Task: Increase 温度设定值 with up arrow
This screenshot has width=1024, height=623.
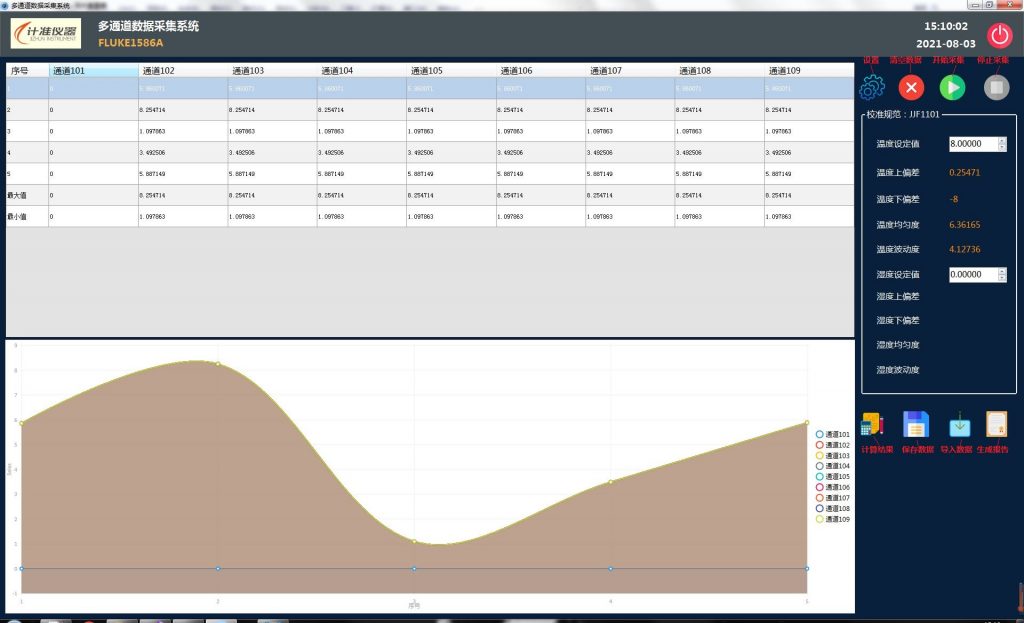Action: tap(1002, 140)
